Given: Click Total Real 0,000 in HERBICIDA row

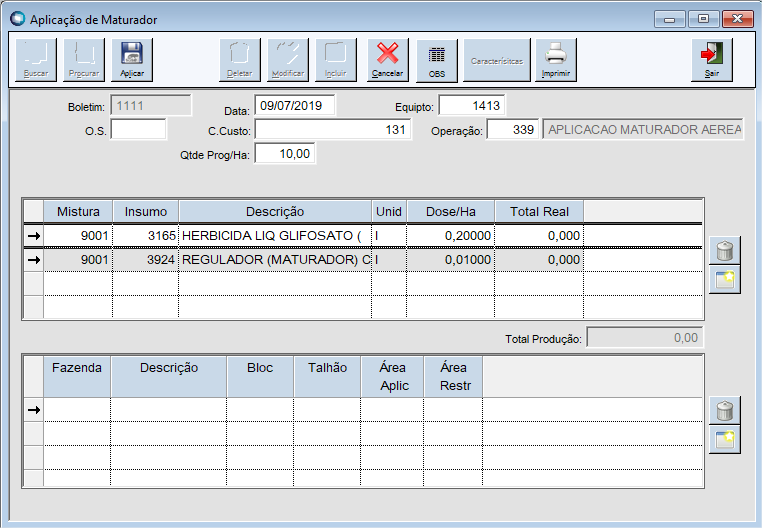Looking at the screenshot, I should coord(539,236).
